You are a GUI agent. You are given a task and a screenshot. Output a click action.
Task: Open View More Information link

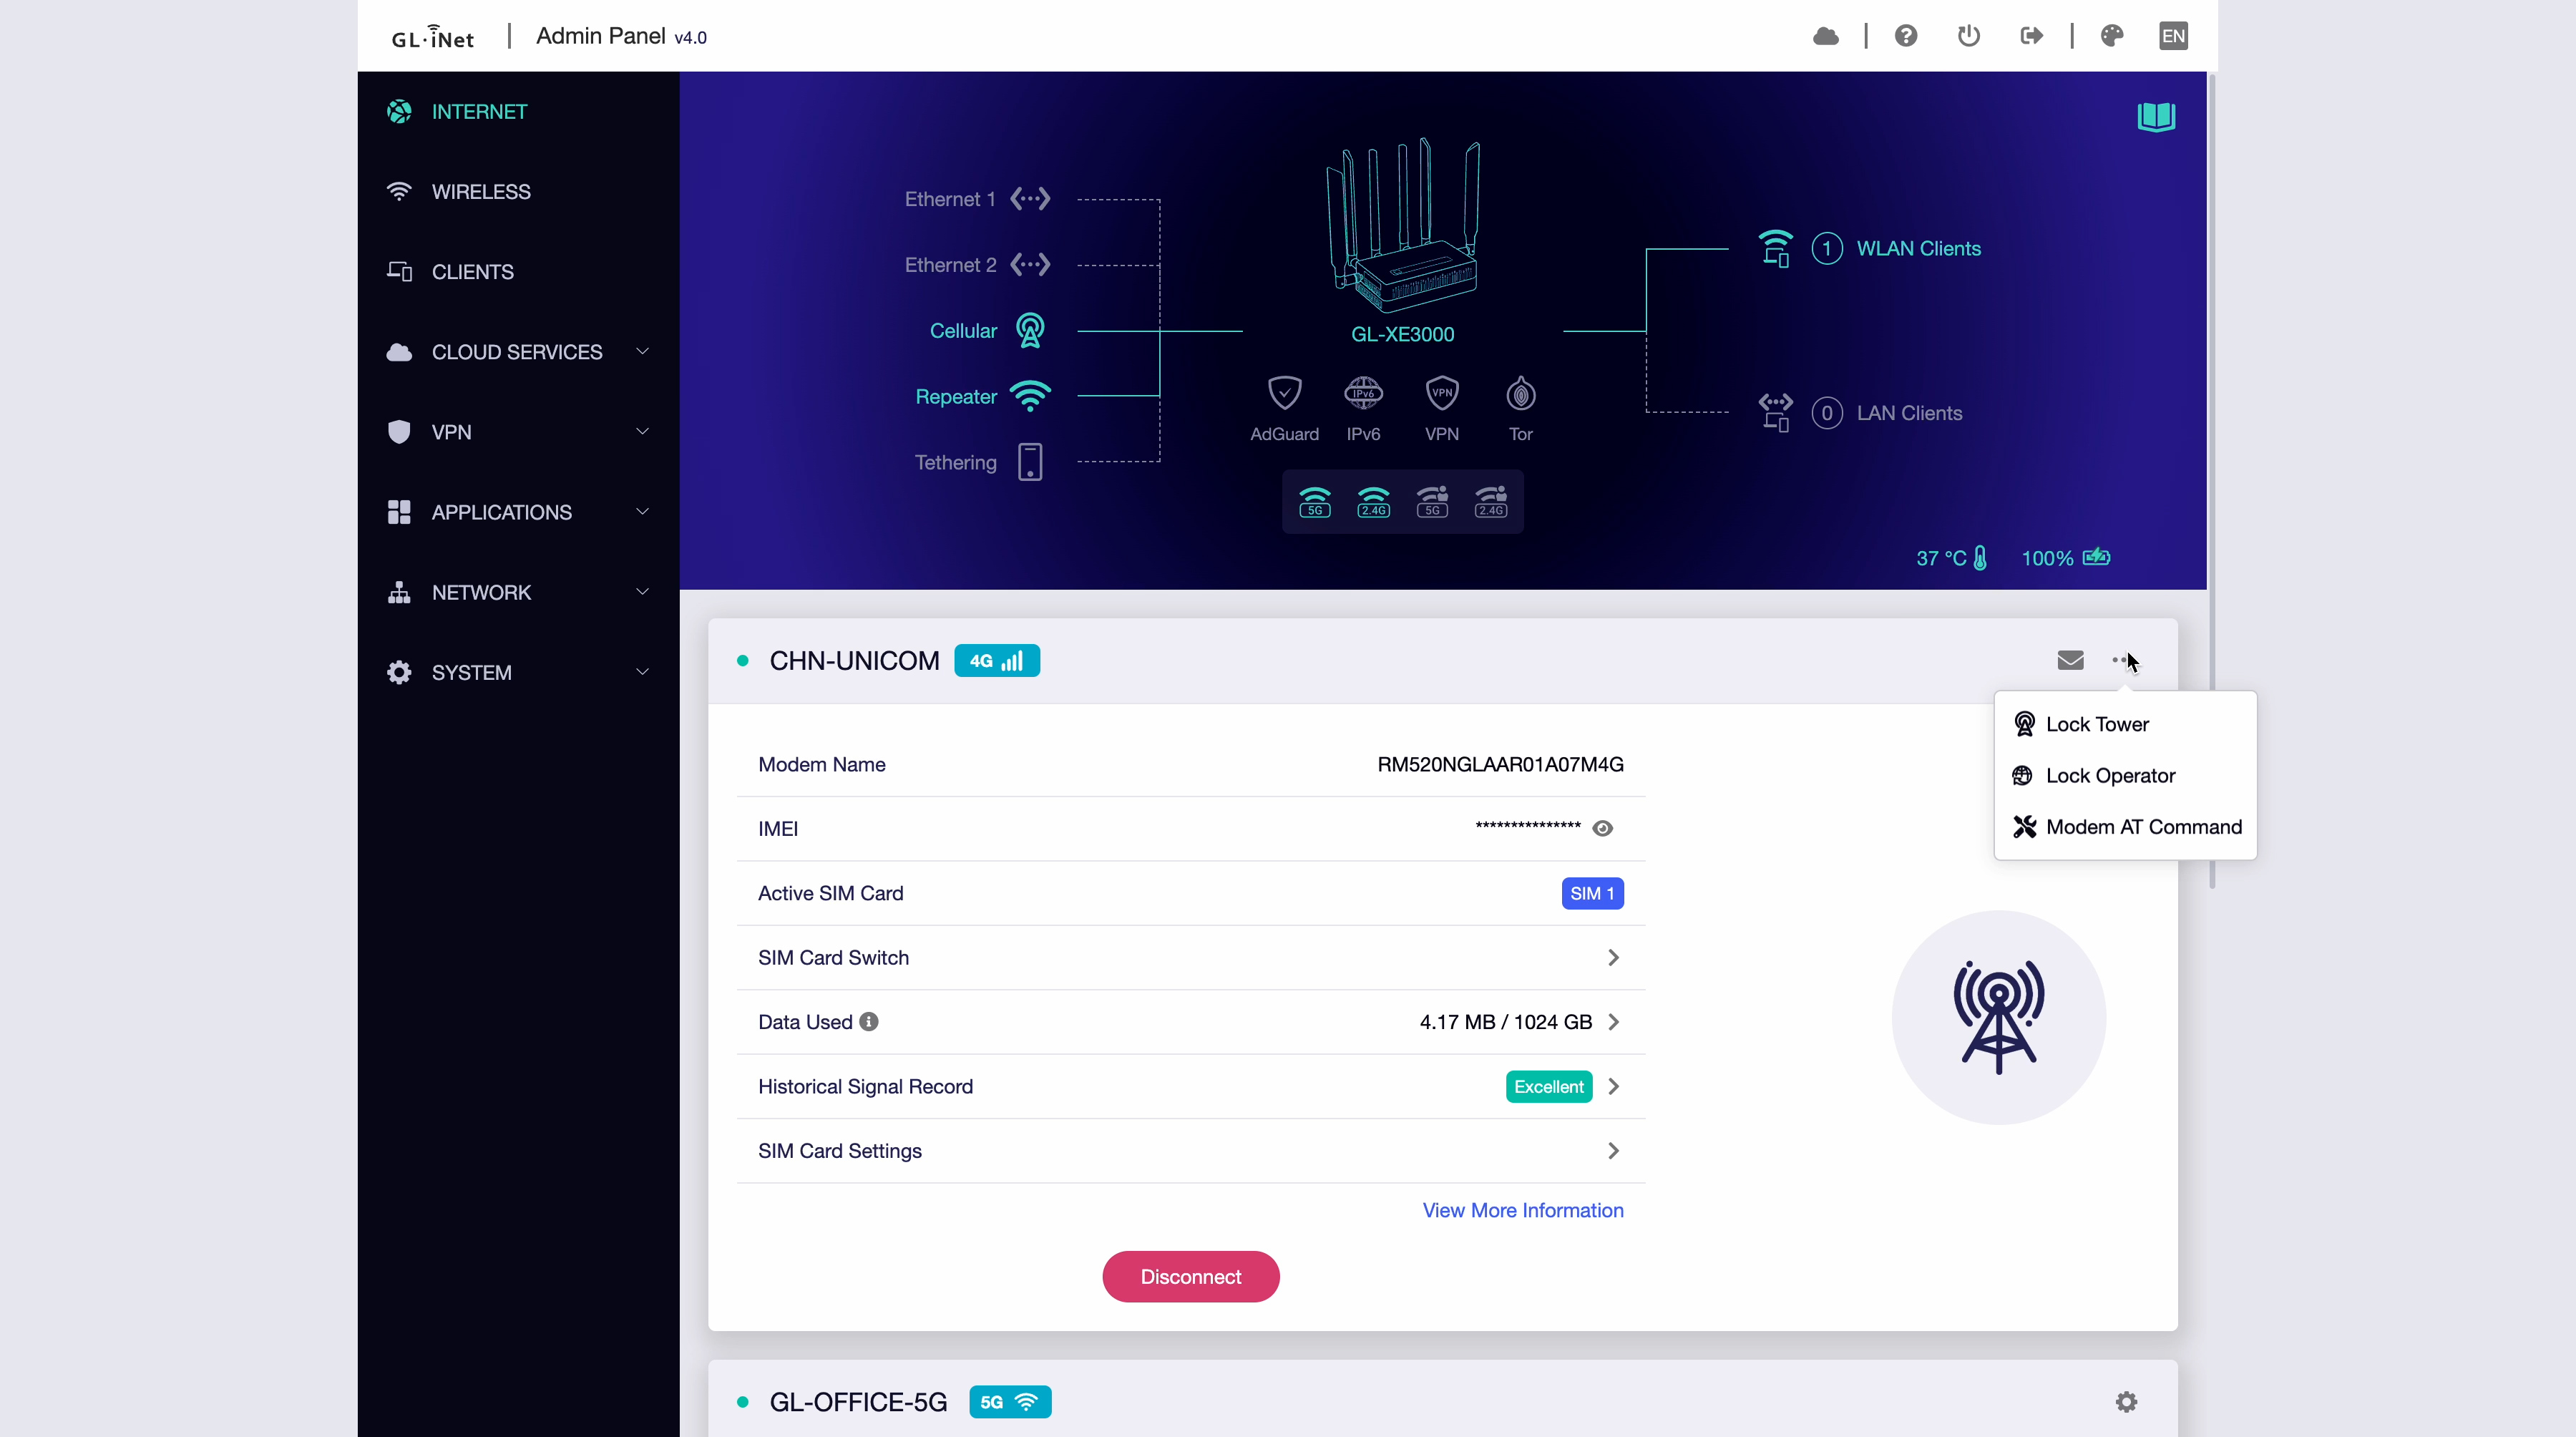pos(1523,1210)
